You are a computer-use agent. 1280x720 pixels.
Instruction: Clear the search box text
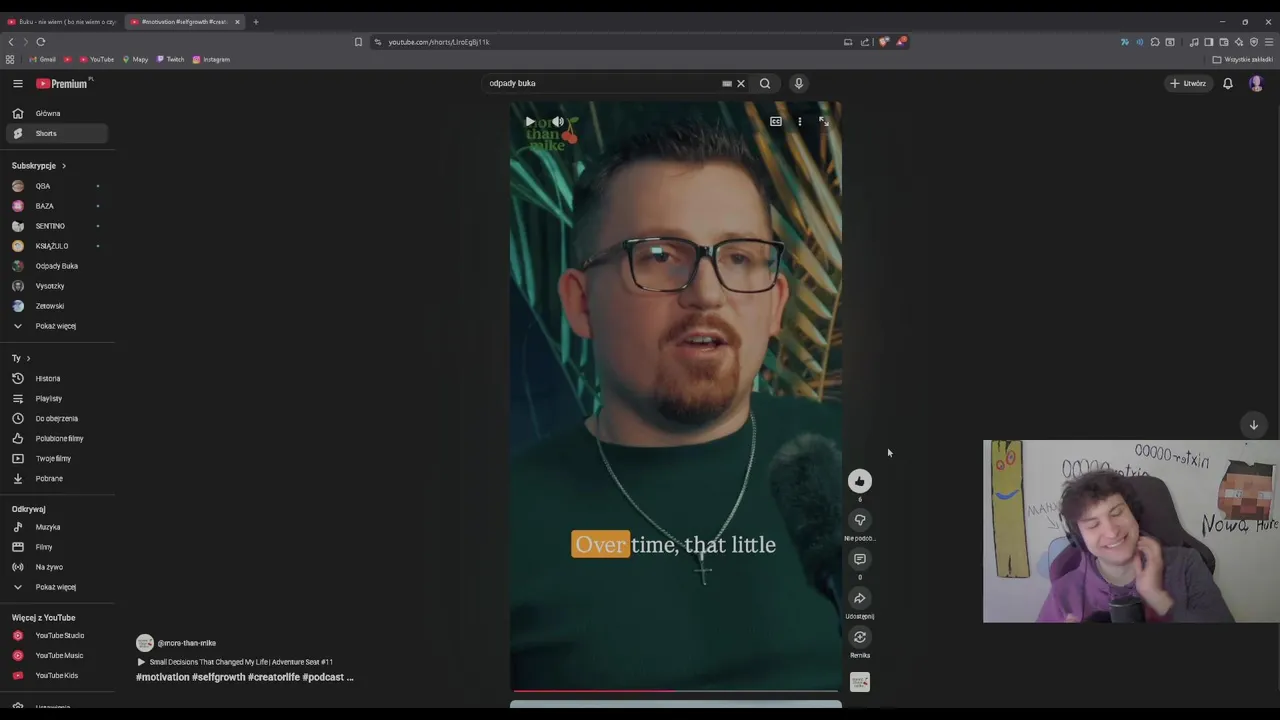pyautogui.click(x=741, y=84)
